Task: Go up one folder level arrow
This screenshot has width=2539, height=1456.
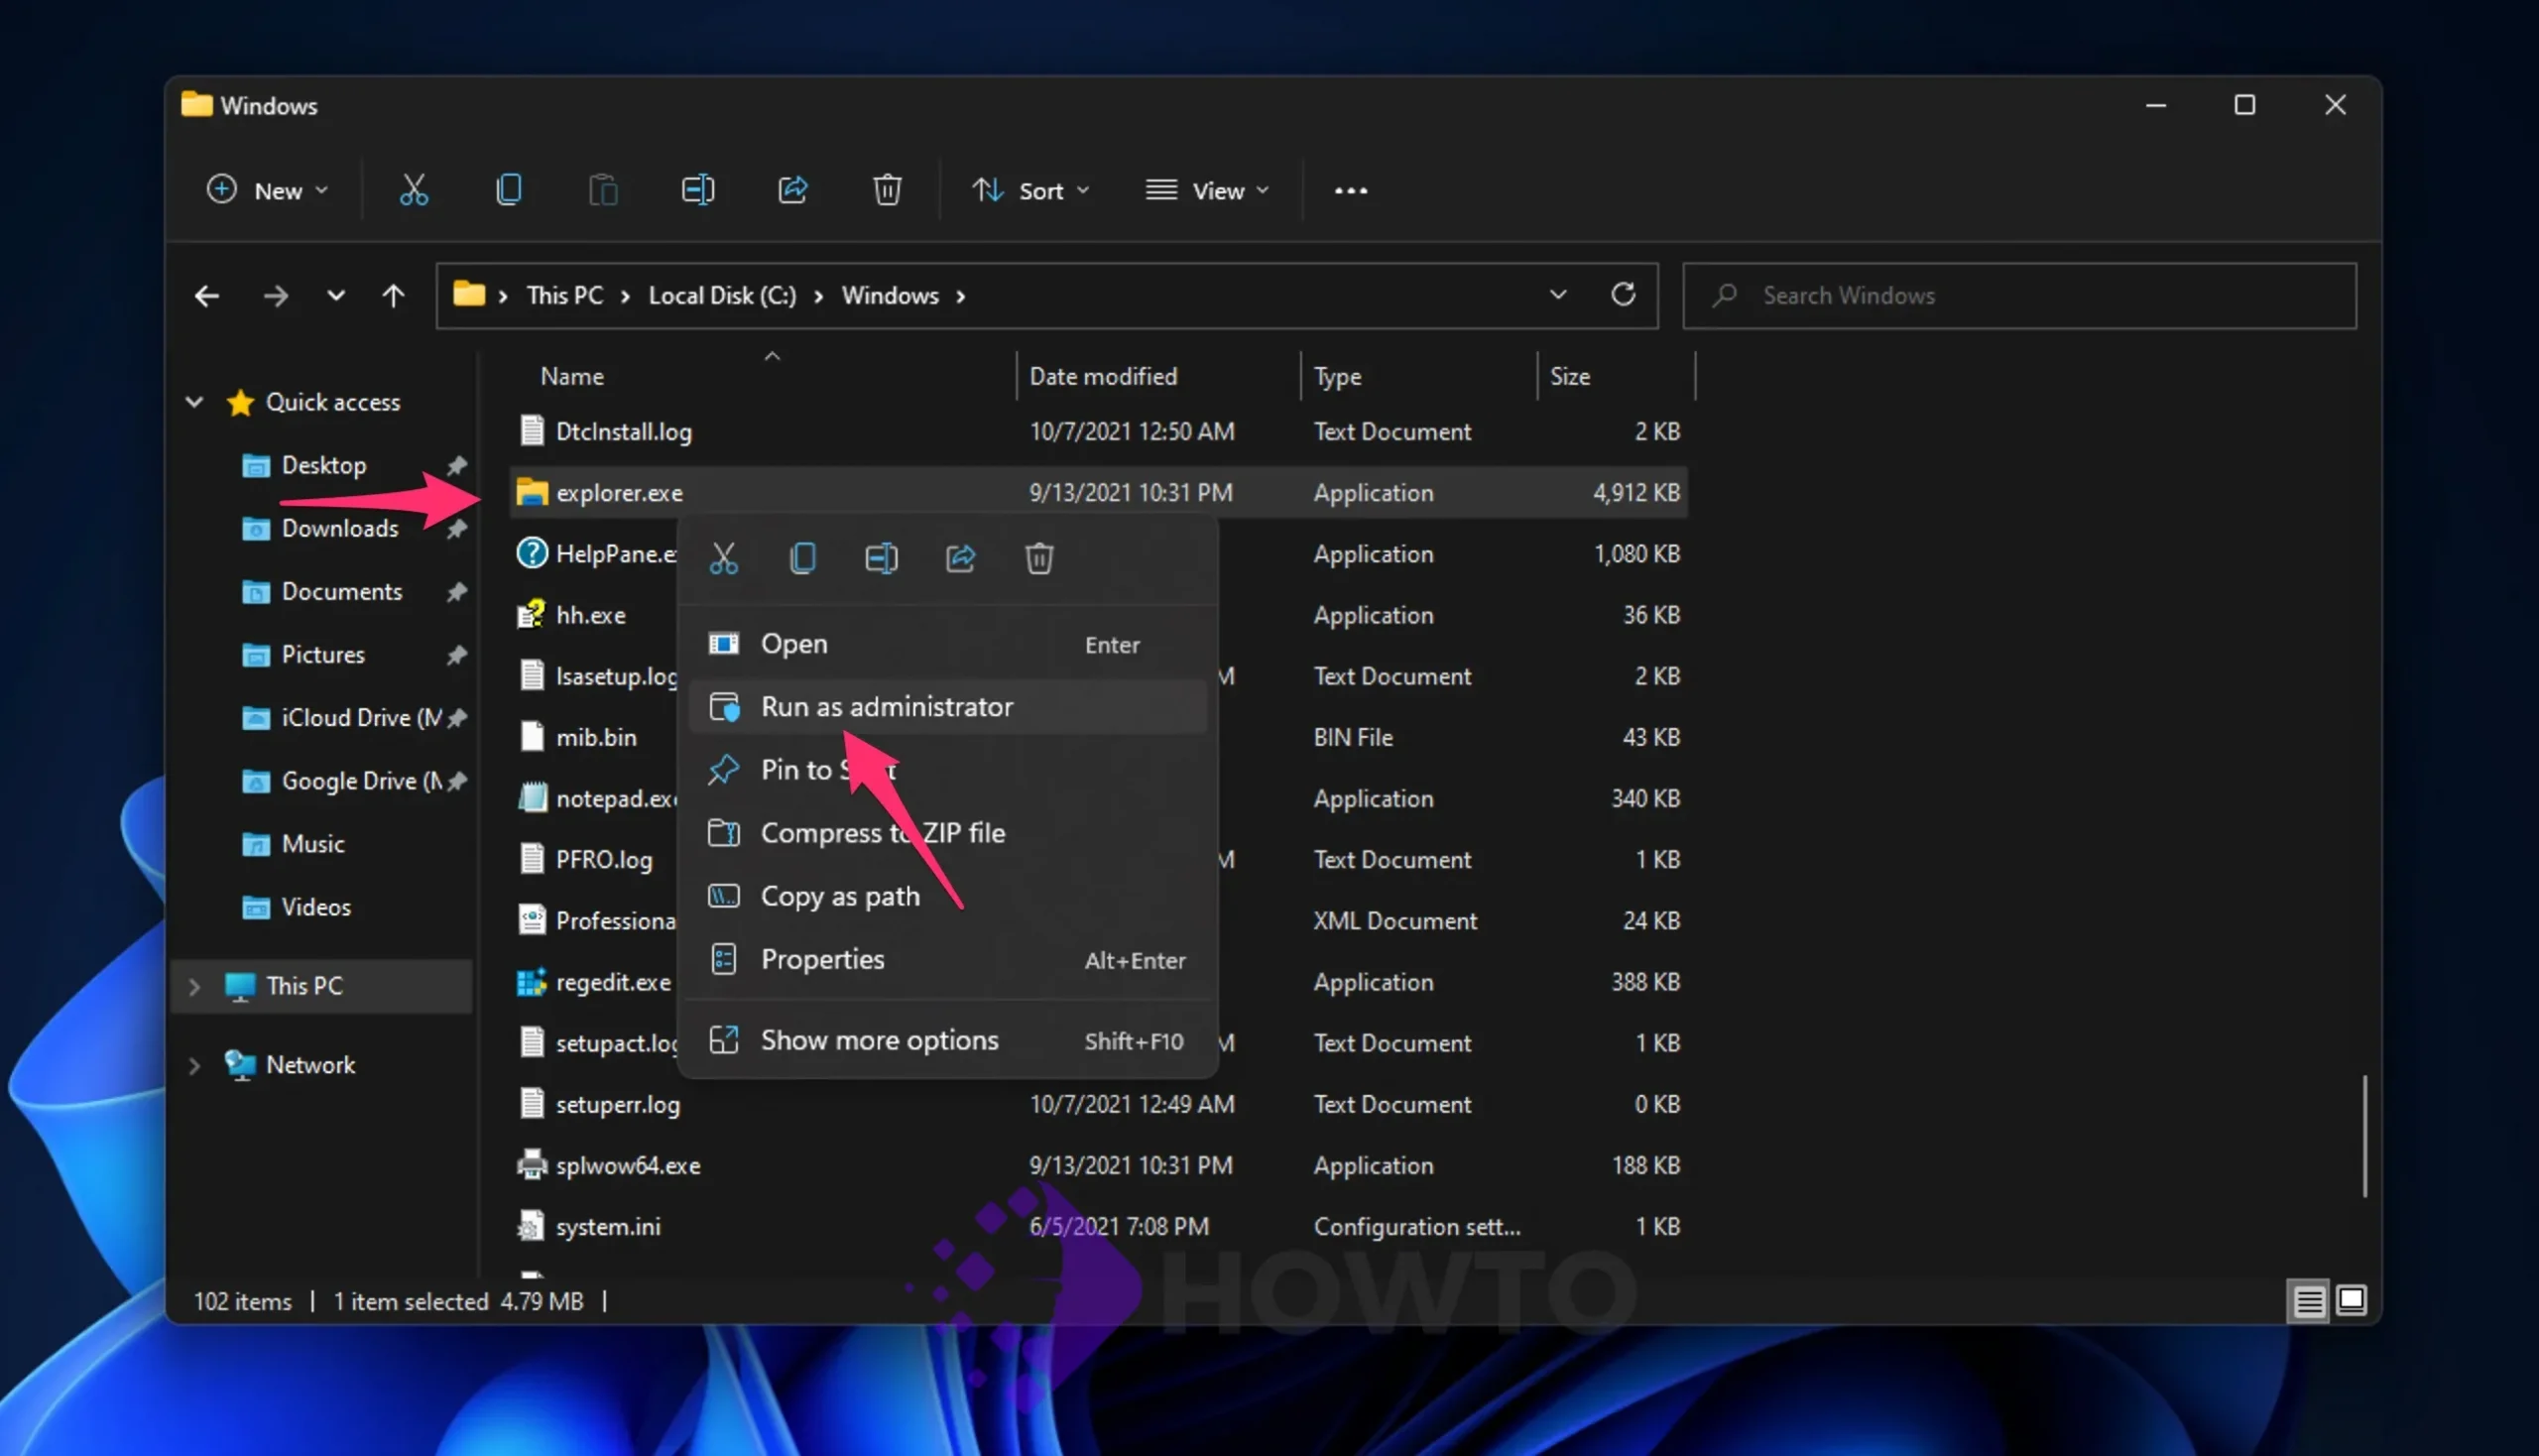Action: pos(393,296)
